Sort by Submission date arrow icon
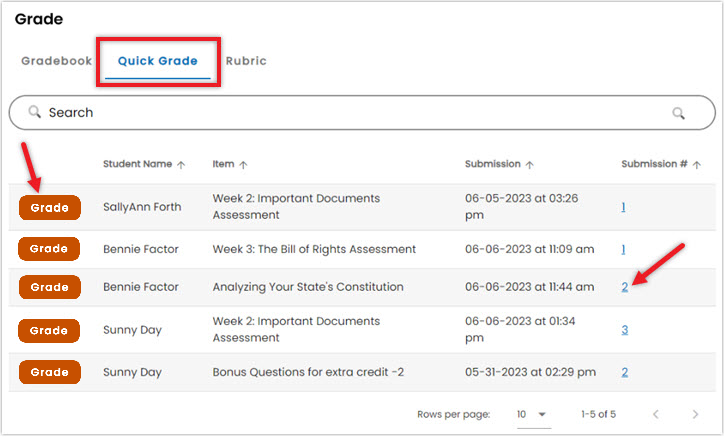The image size is (725, 437). coord(529,165)
